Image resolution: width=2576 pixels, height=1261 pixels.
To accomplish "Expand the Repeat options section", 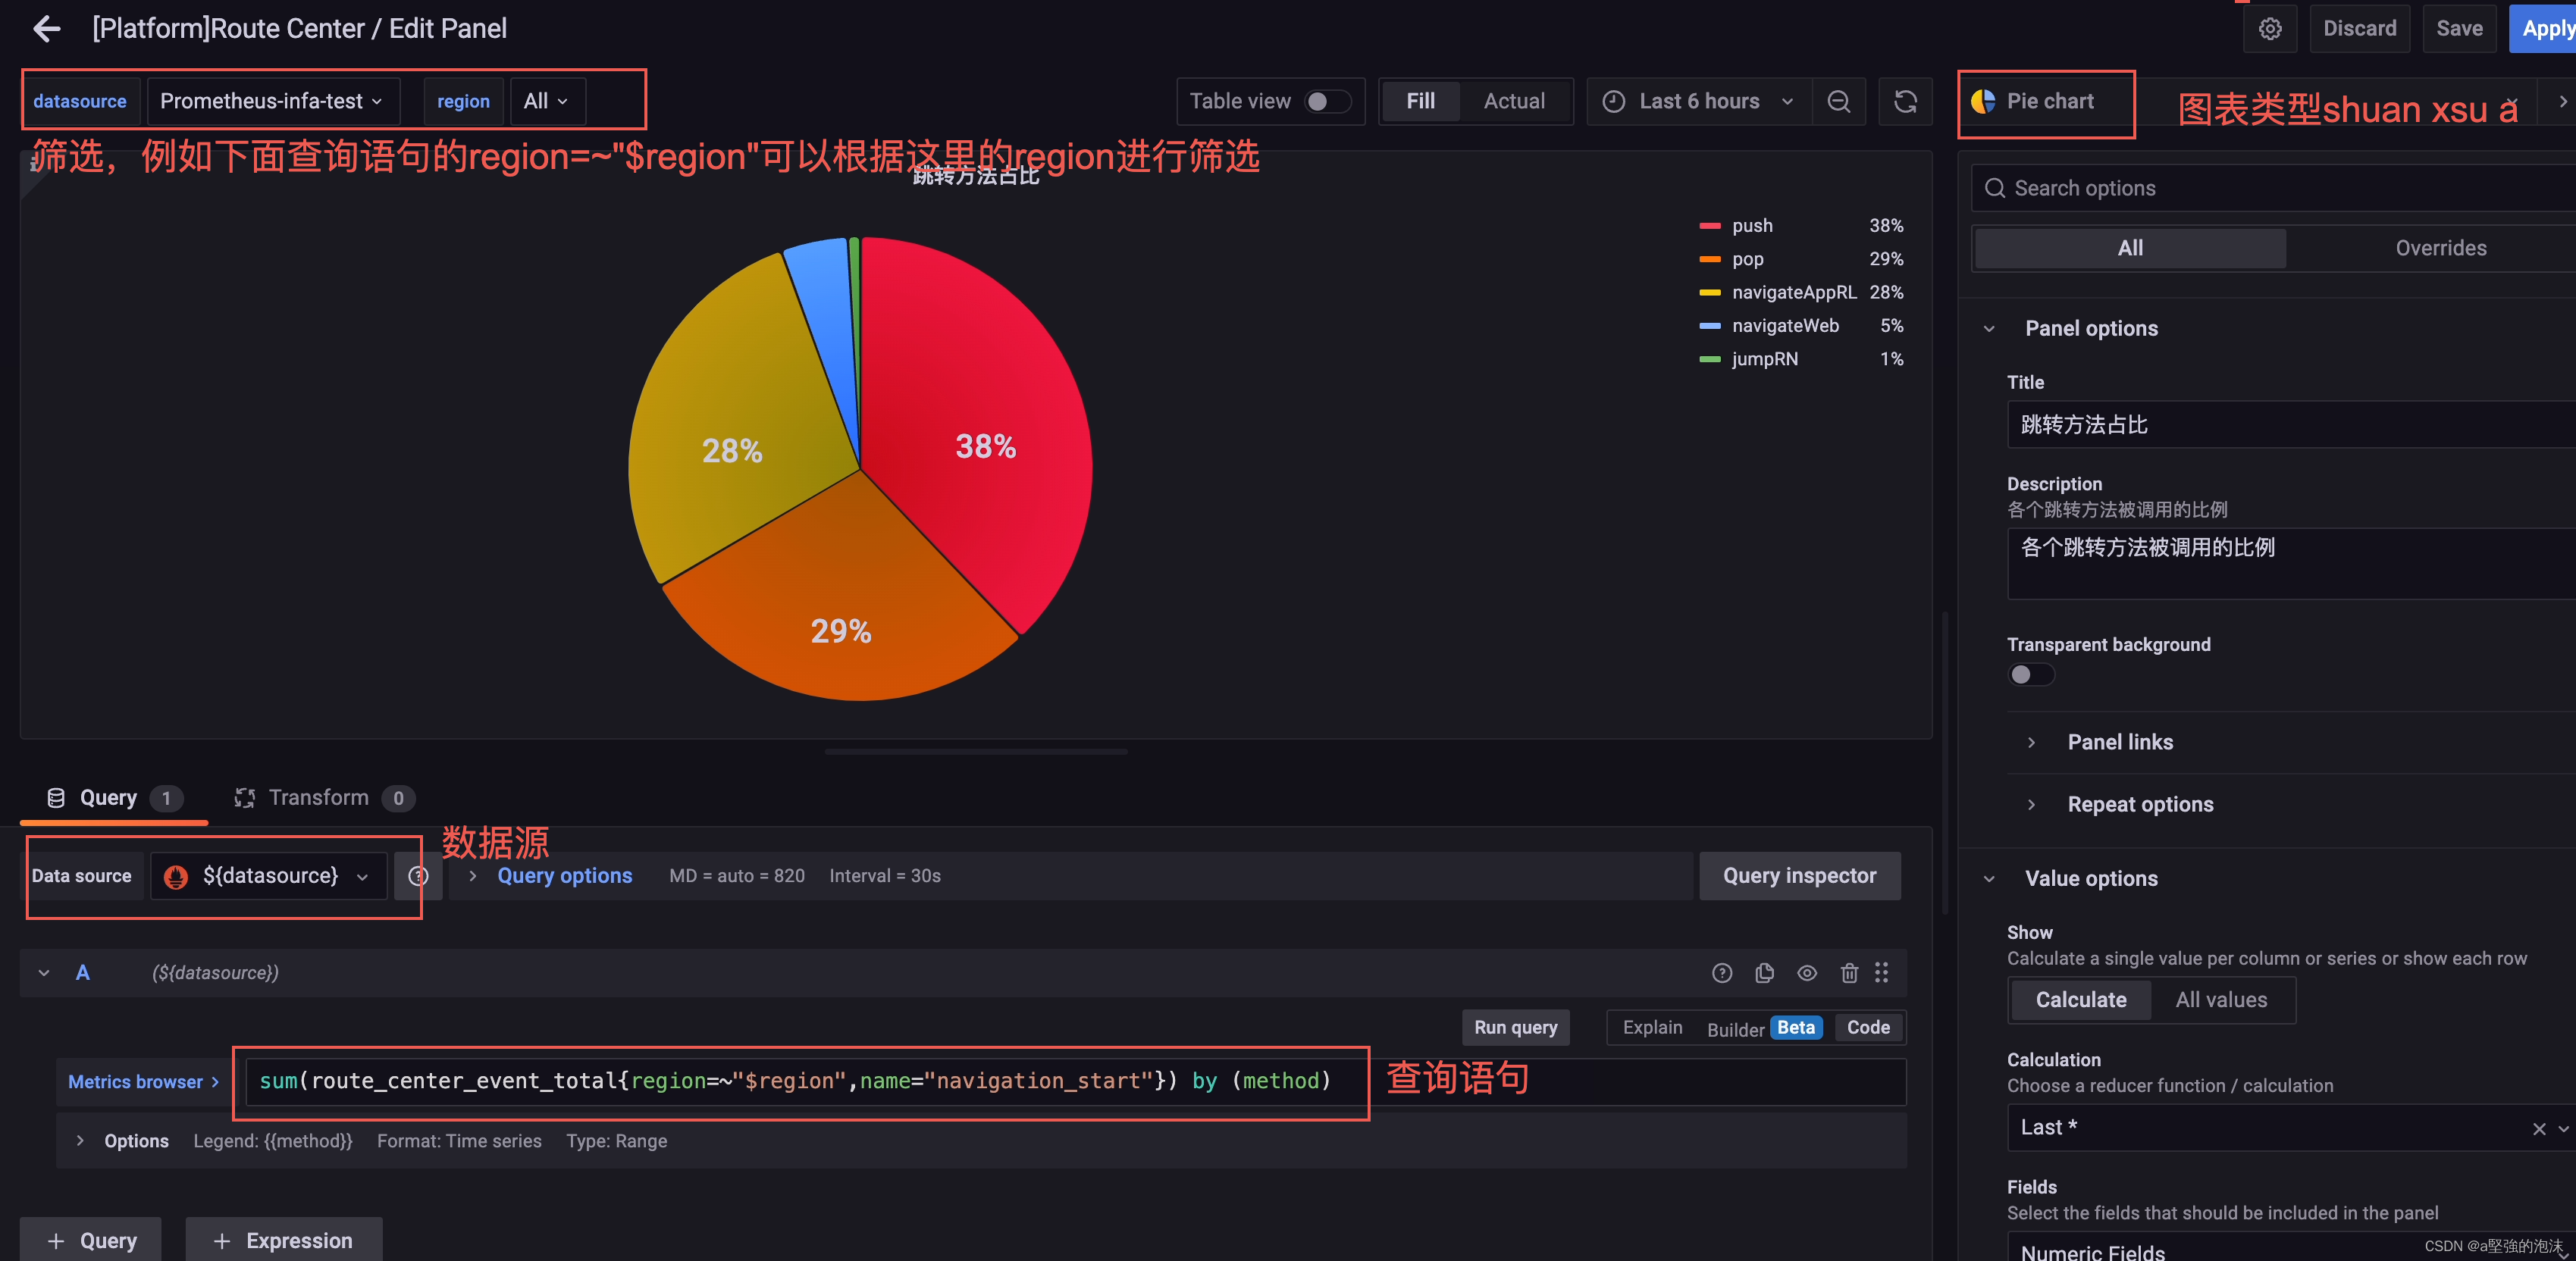I will [x=2141, y=803].
